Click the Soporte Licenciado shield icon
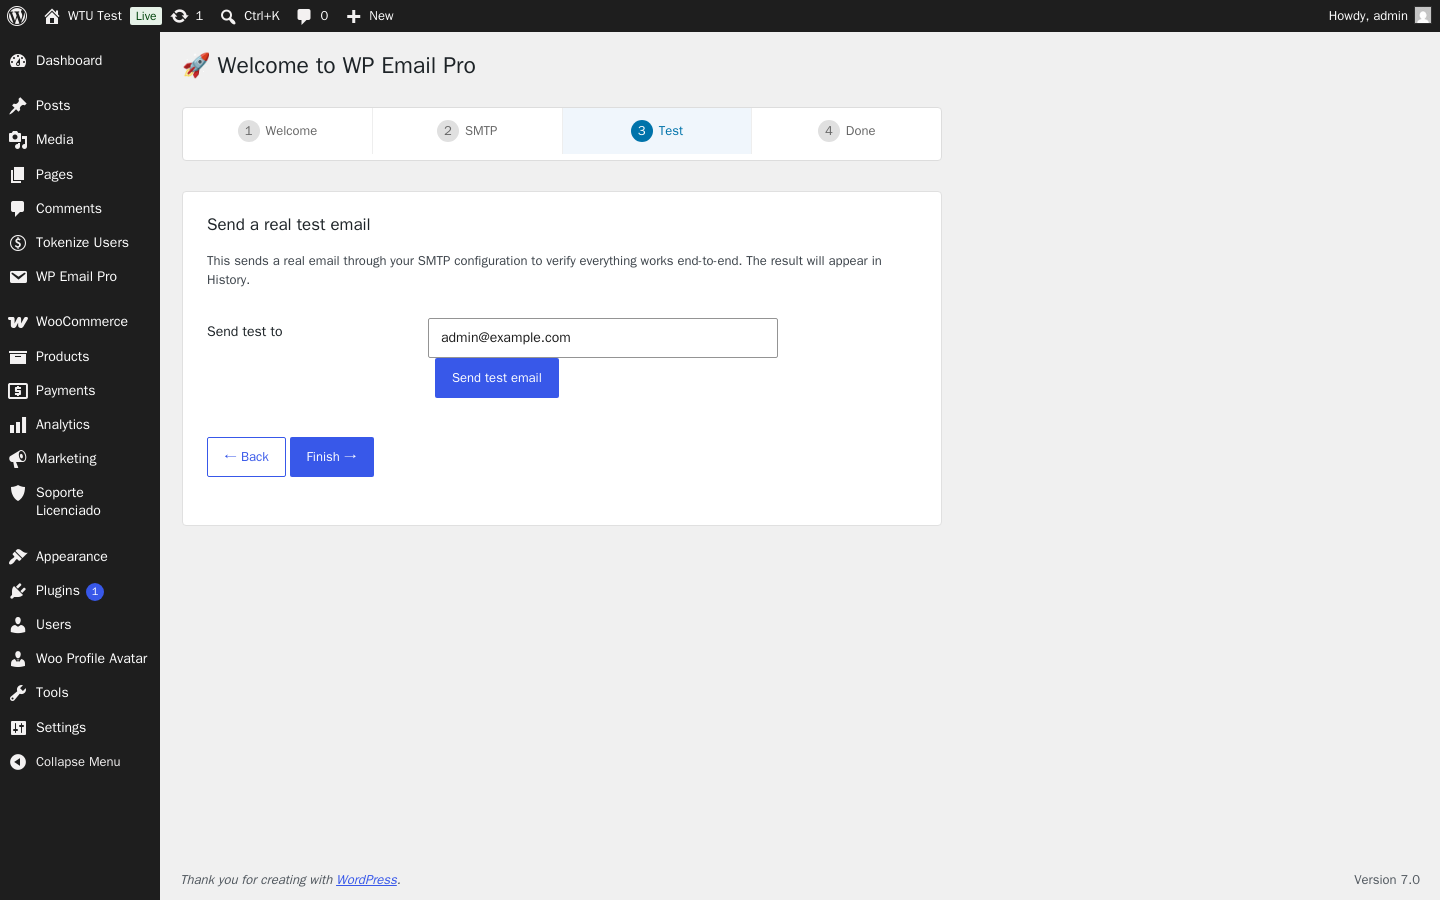The width and height of the screenshot is (1440, 900). pyautogui.click(x=18, y=493)
